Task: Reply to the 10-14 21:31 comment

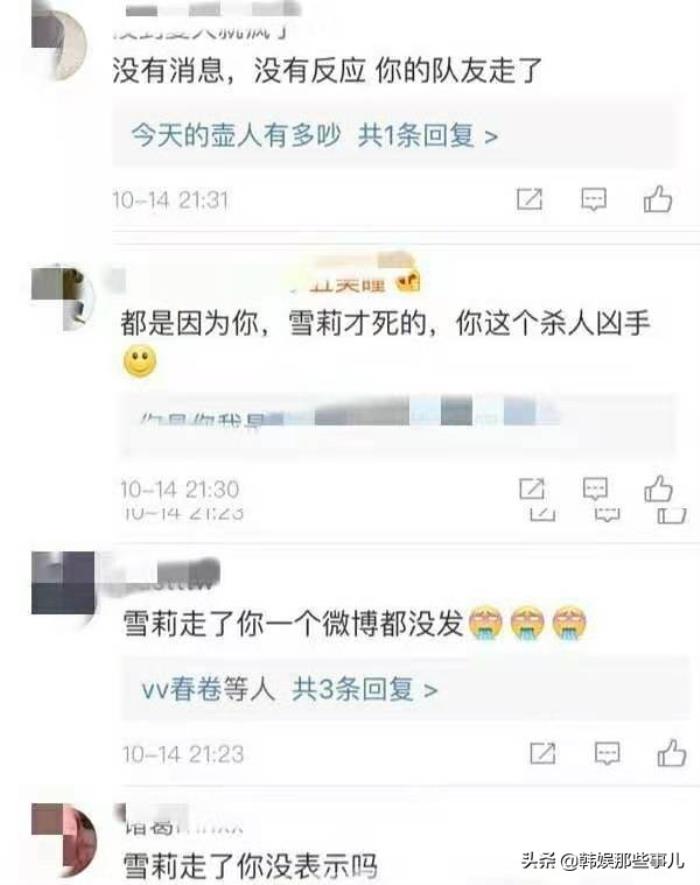Action: tap(594, 199)
